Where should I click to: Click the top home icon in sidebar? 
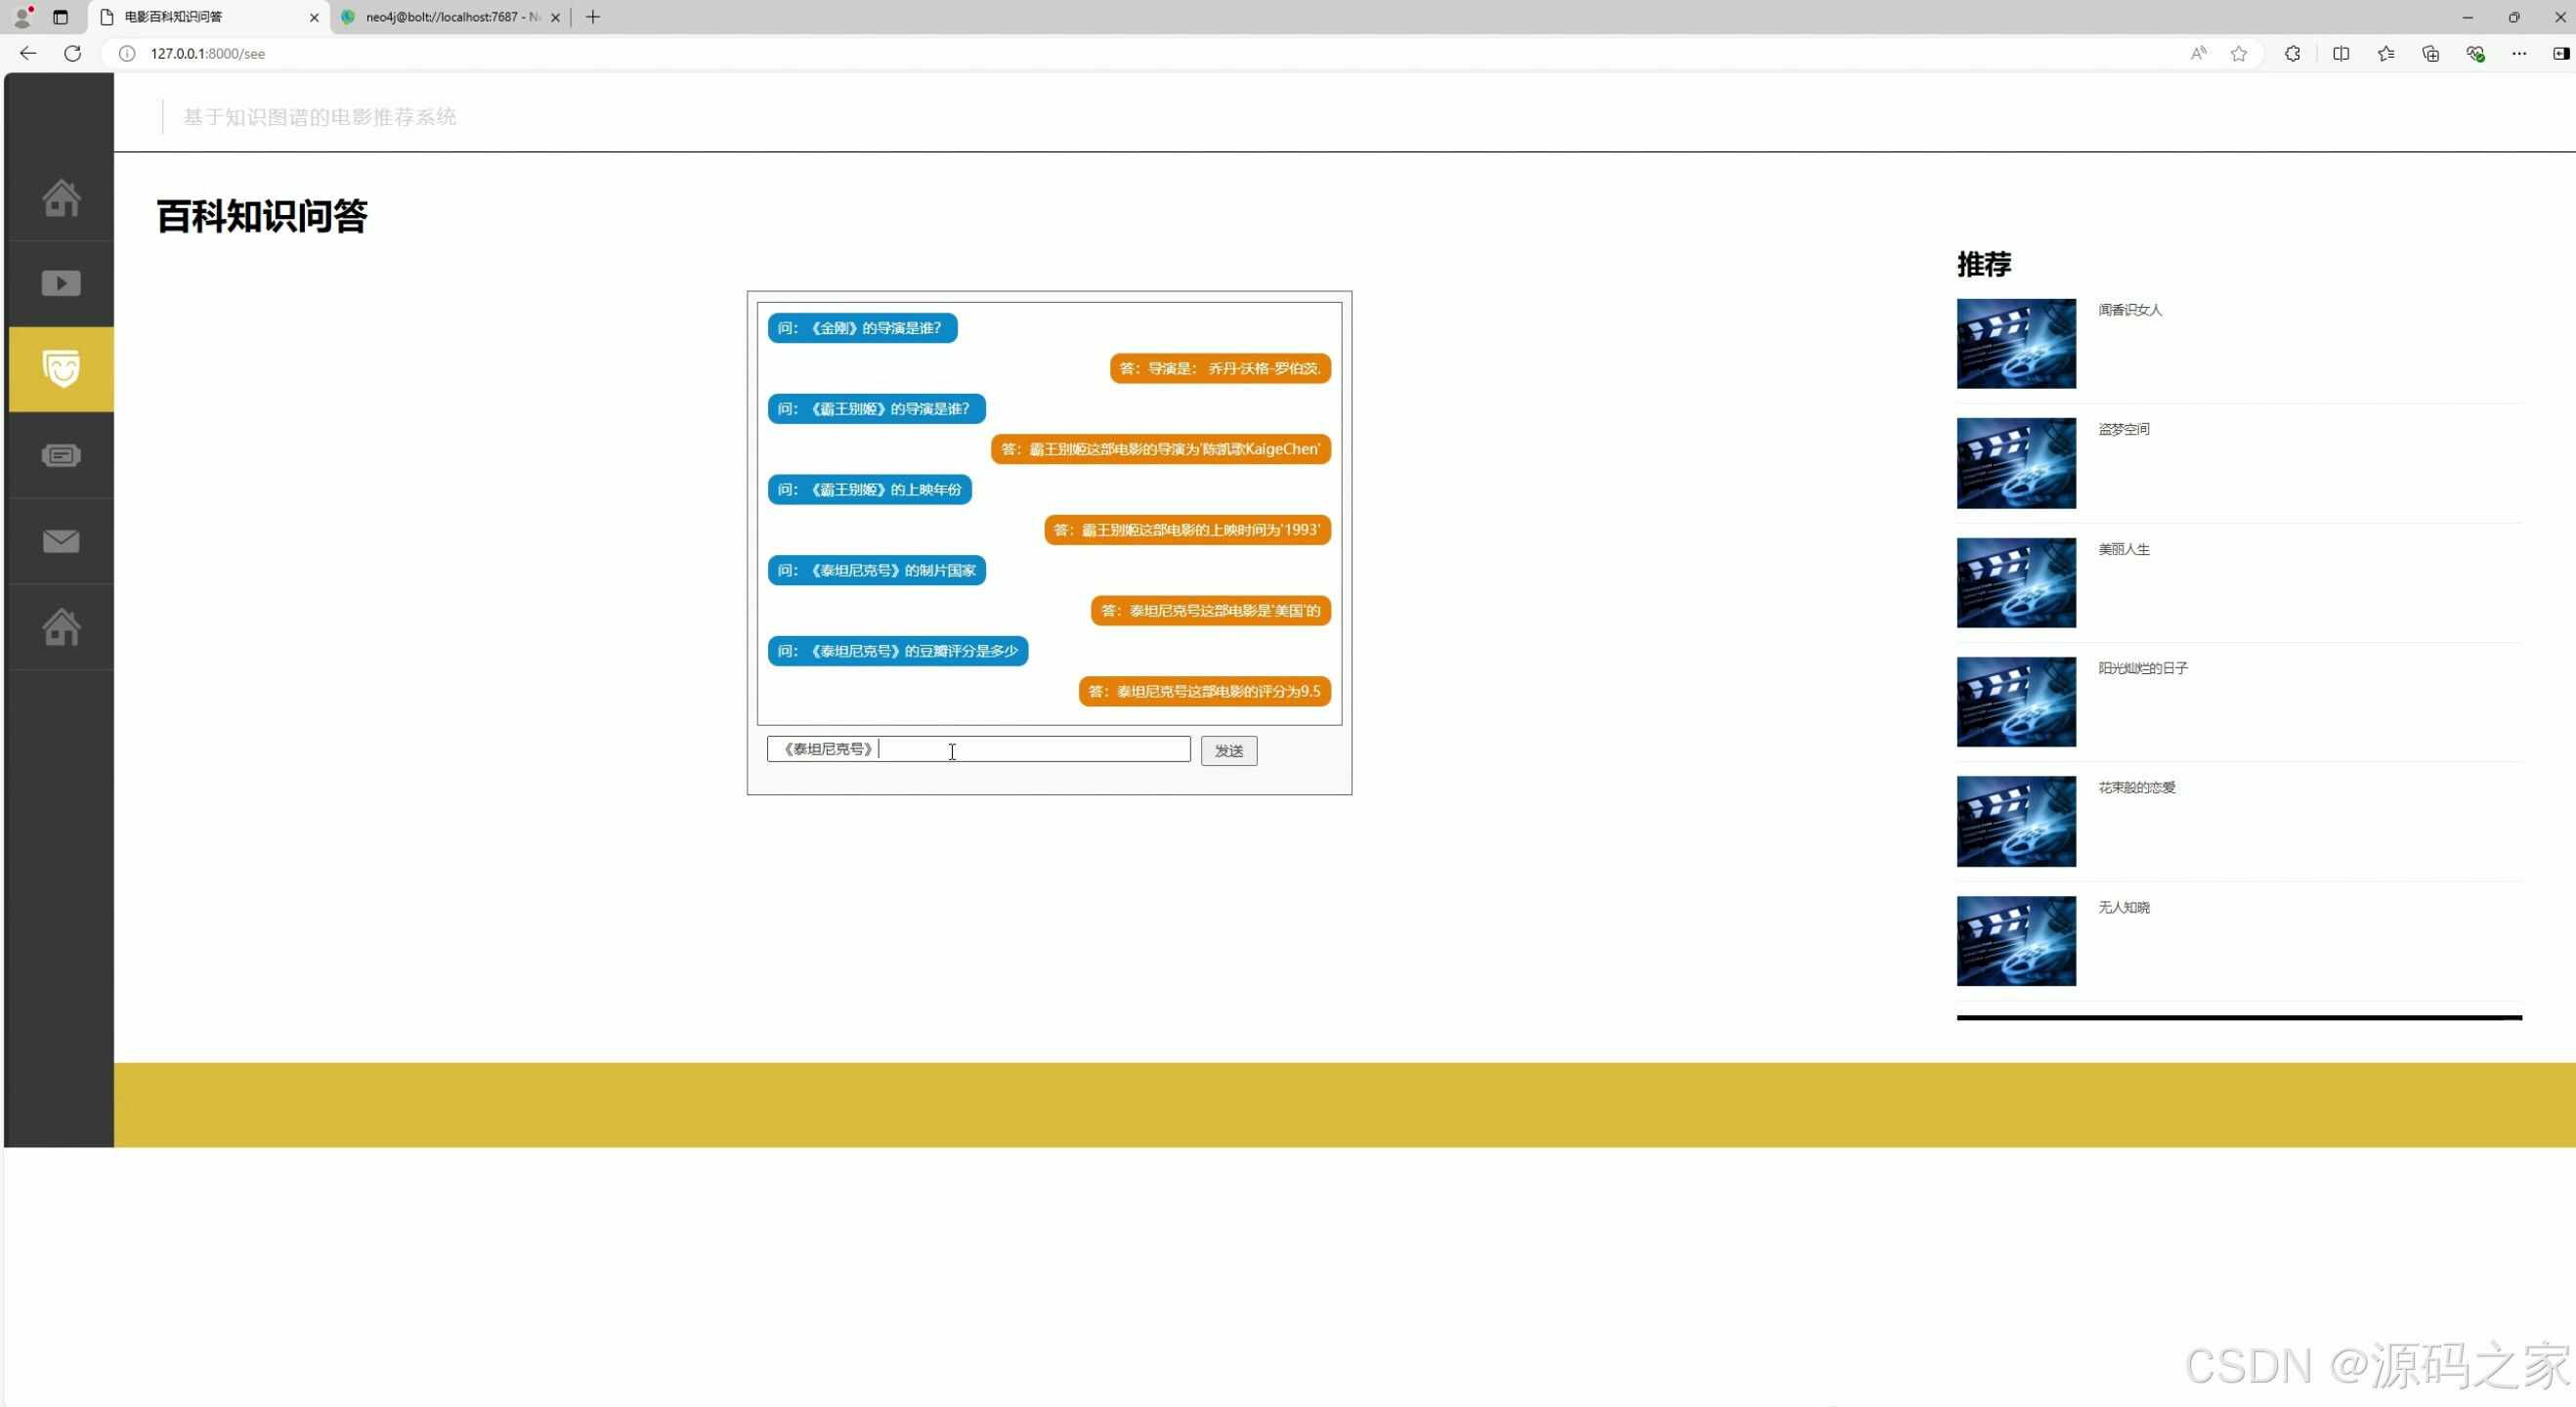click(61, 198)
